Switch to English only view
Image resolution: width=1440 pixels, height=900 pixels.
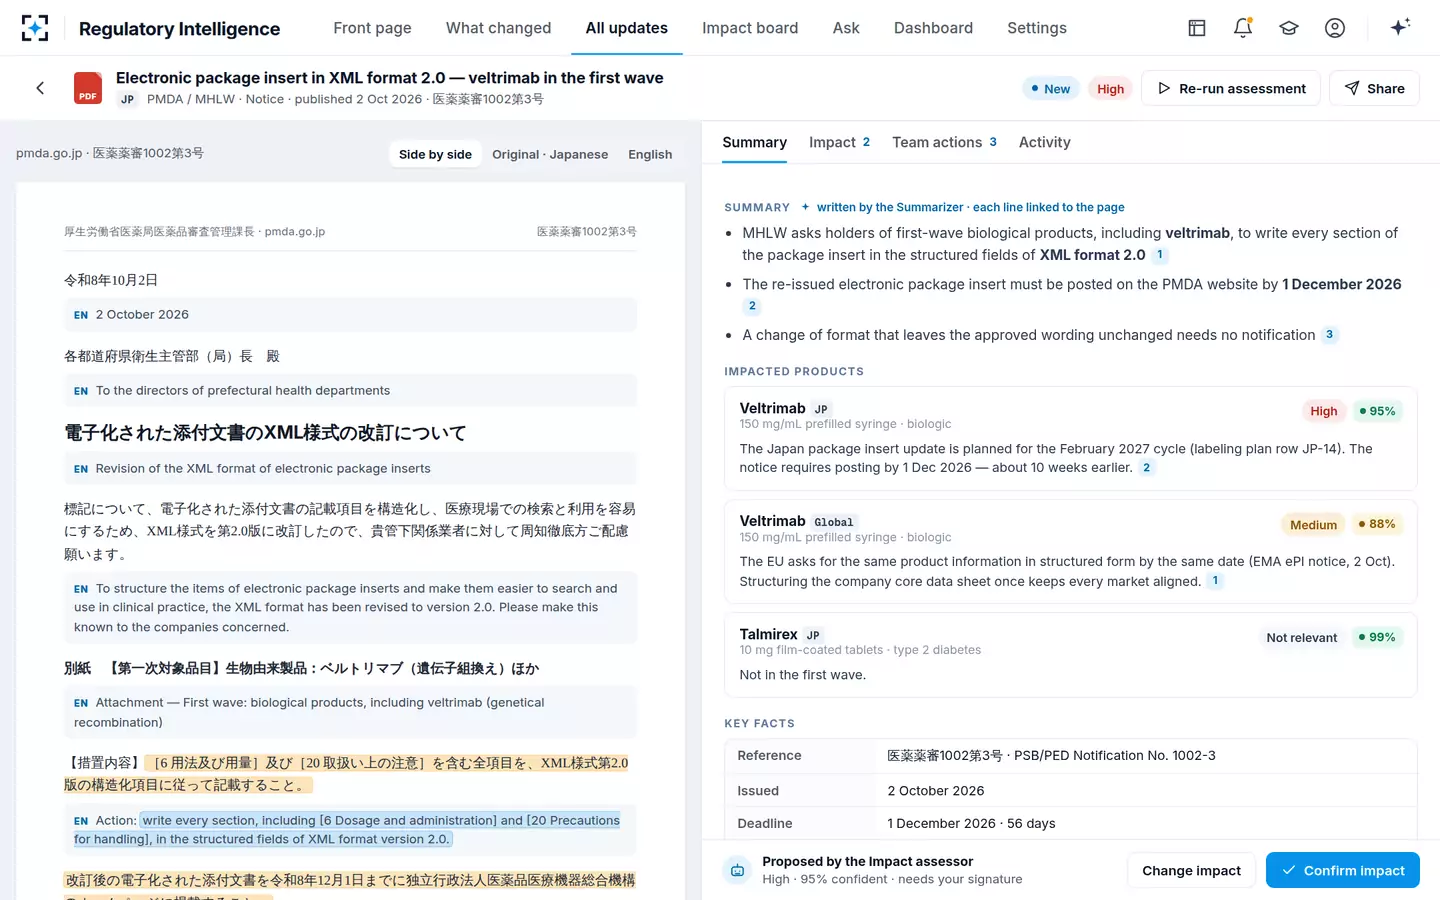(650, 154)
